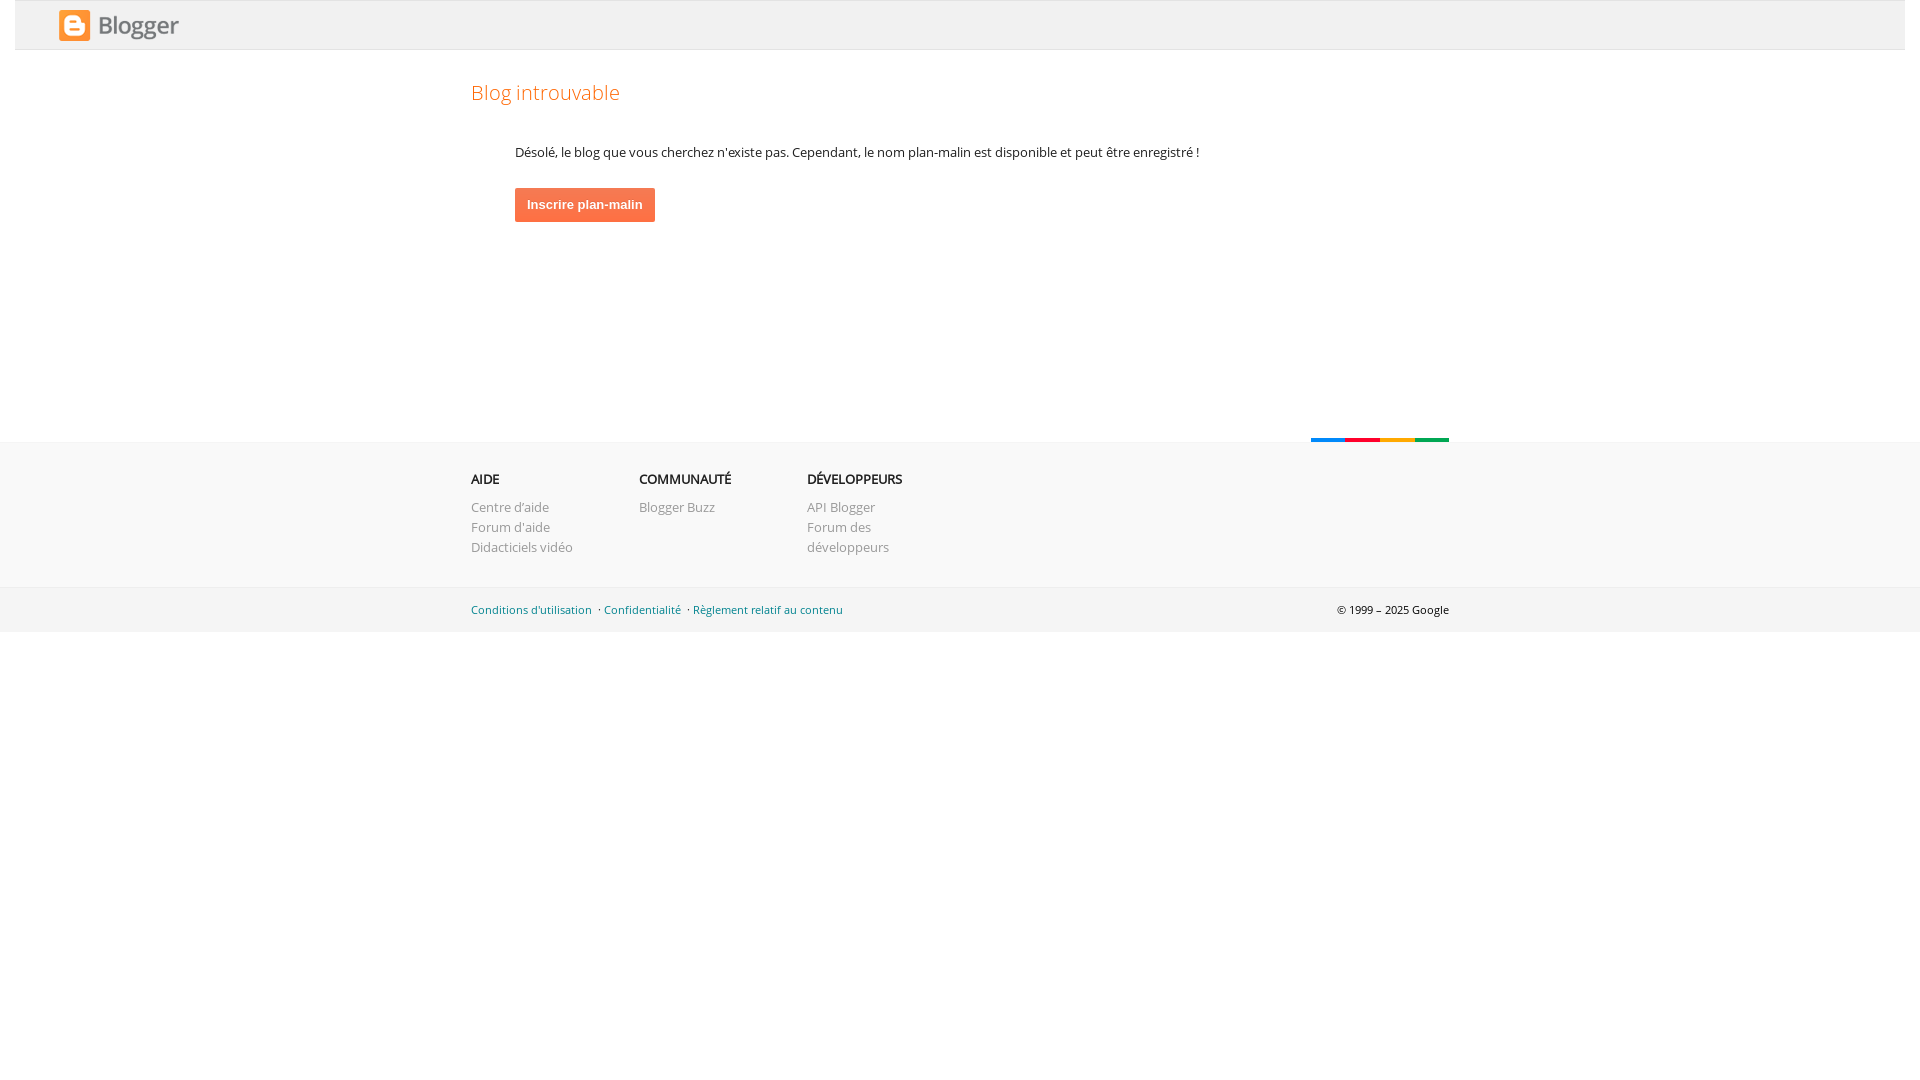
Task: Open Règlement relatif au contenu link
Action: (767, 610)
